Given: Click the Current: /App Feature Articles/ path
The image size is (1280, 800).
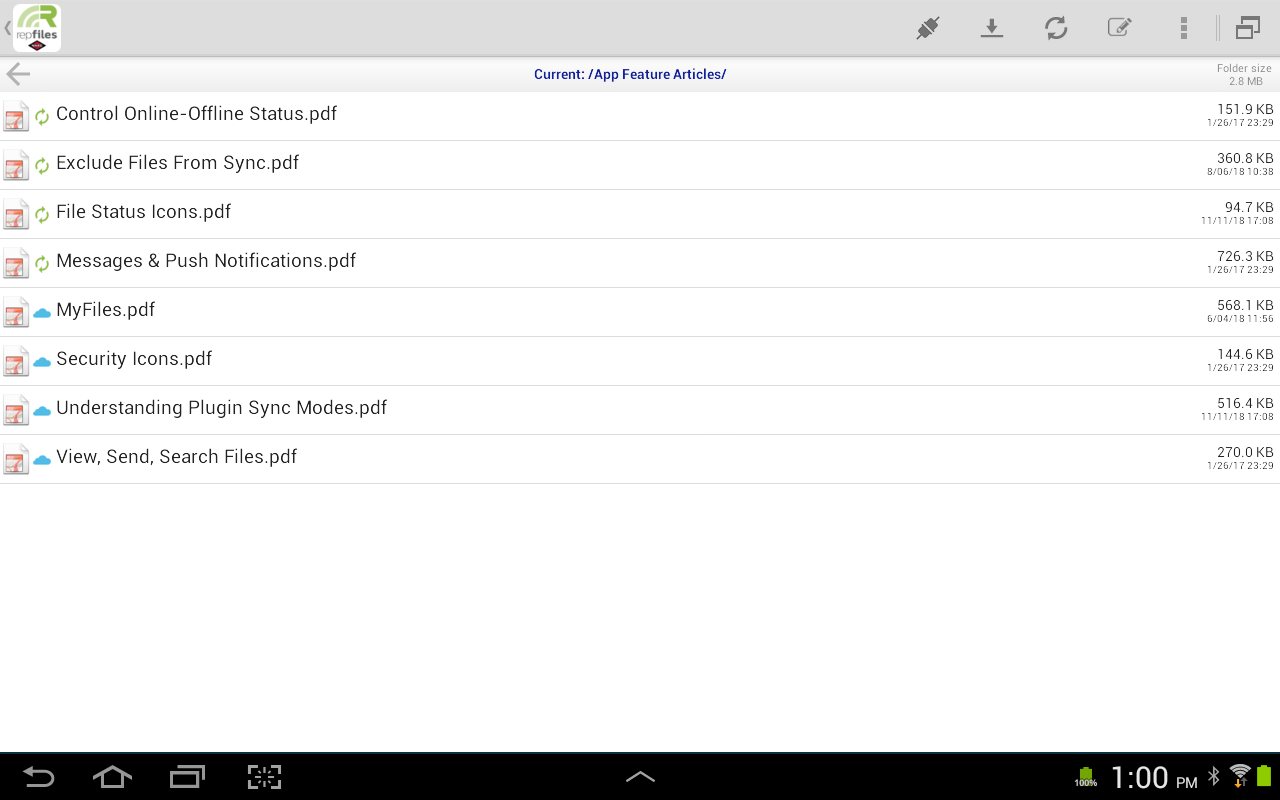Looking at the screenshot, I should (x=630, y=74).
